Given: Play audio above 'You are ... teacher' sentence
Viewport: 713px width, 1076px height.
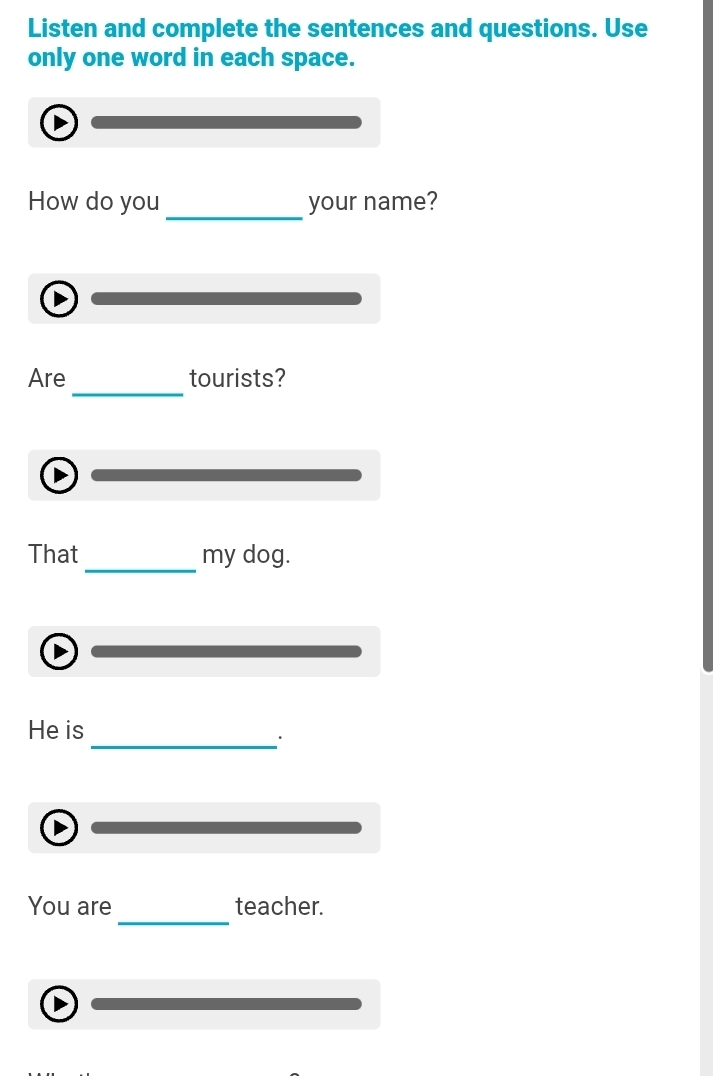Looking at the screenshot, I should tap(59, 828).
